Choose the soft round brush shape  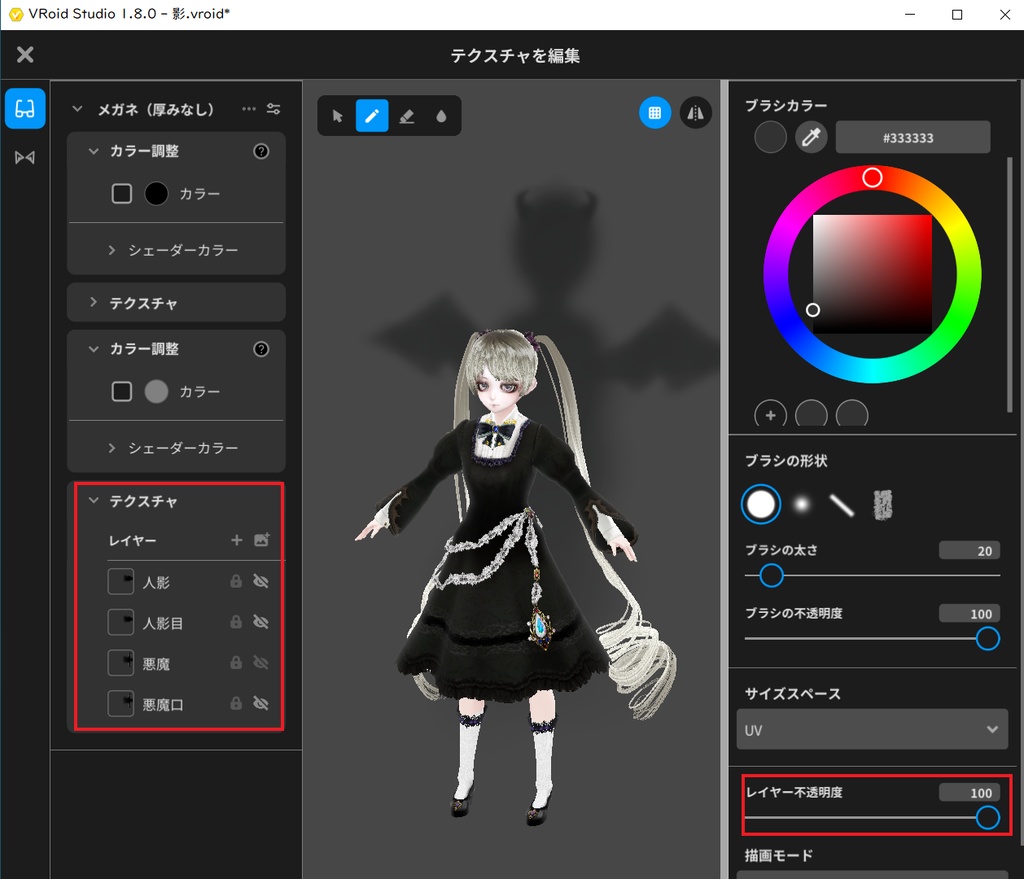click(801, 505)
